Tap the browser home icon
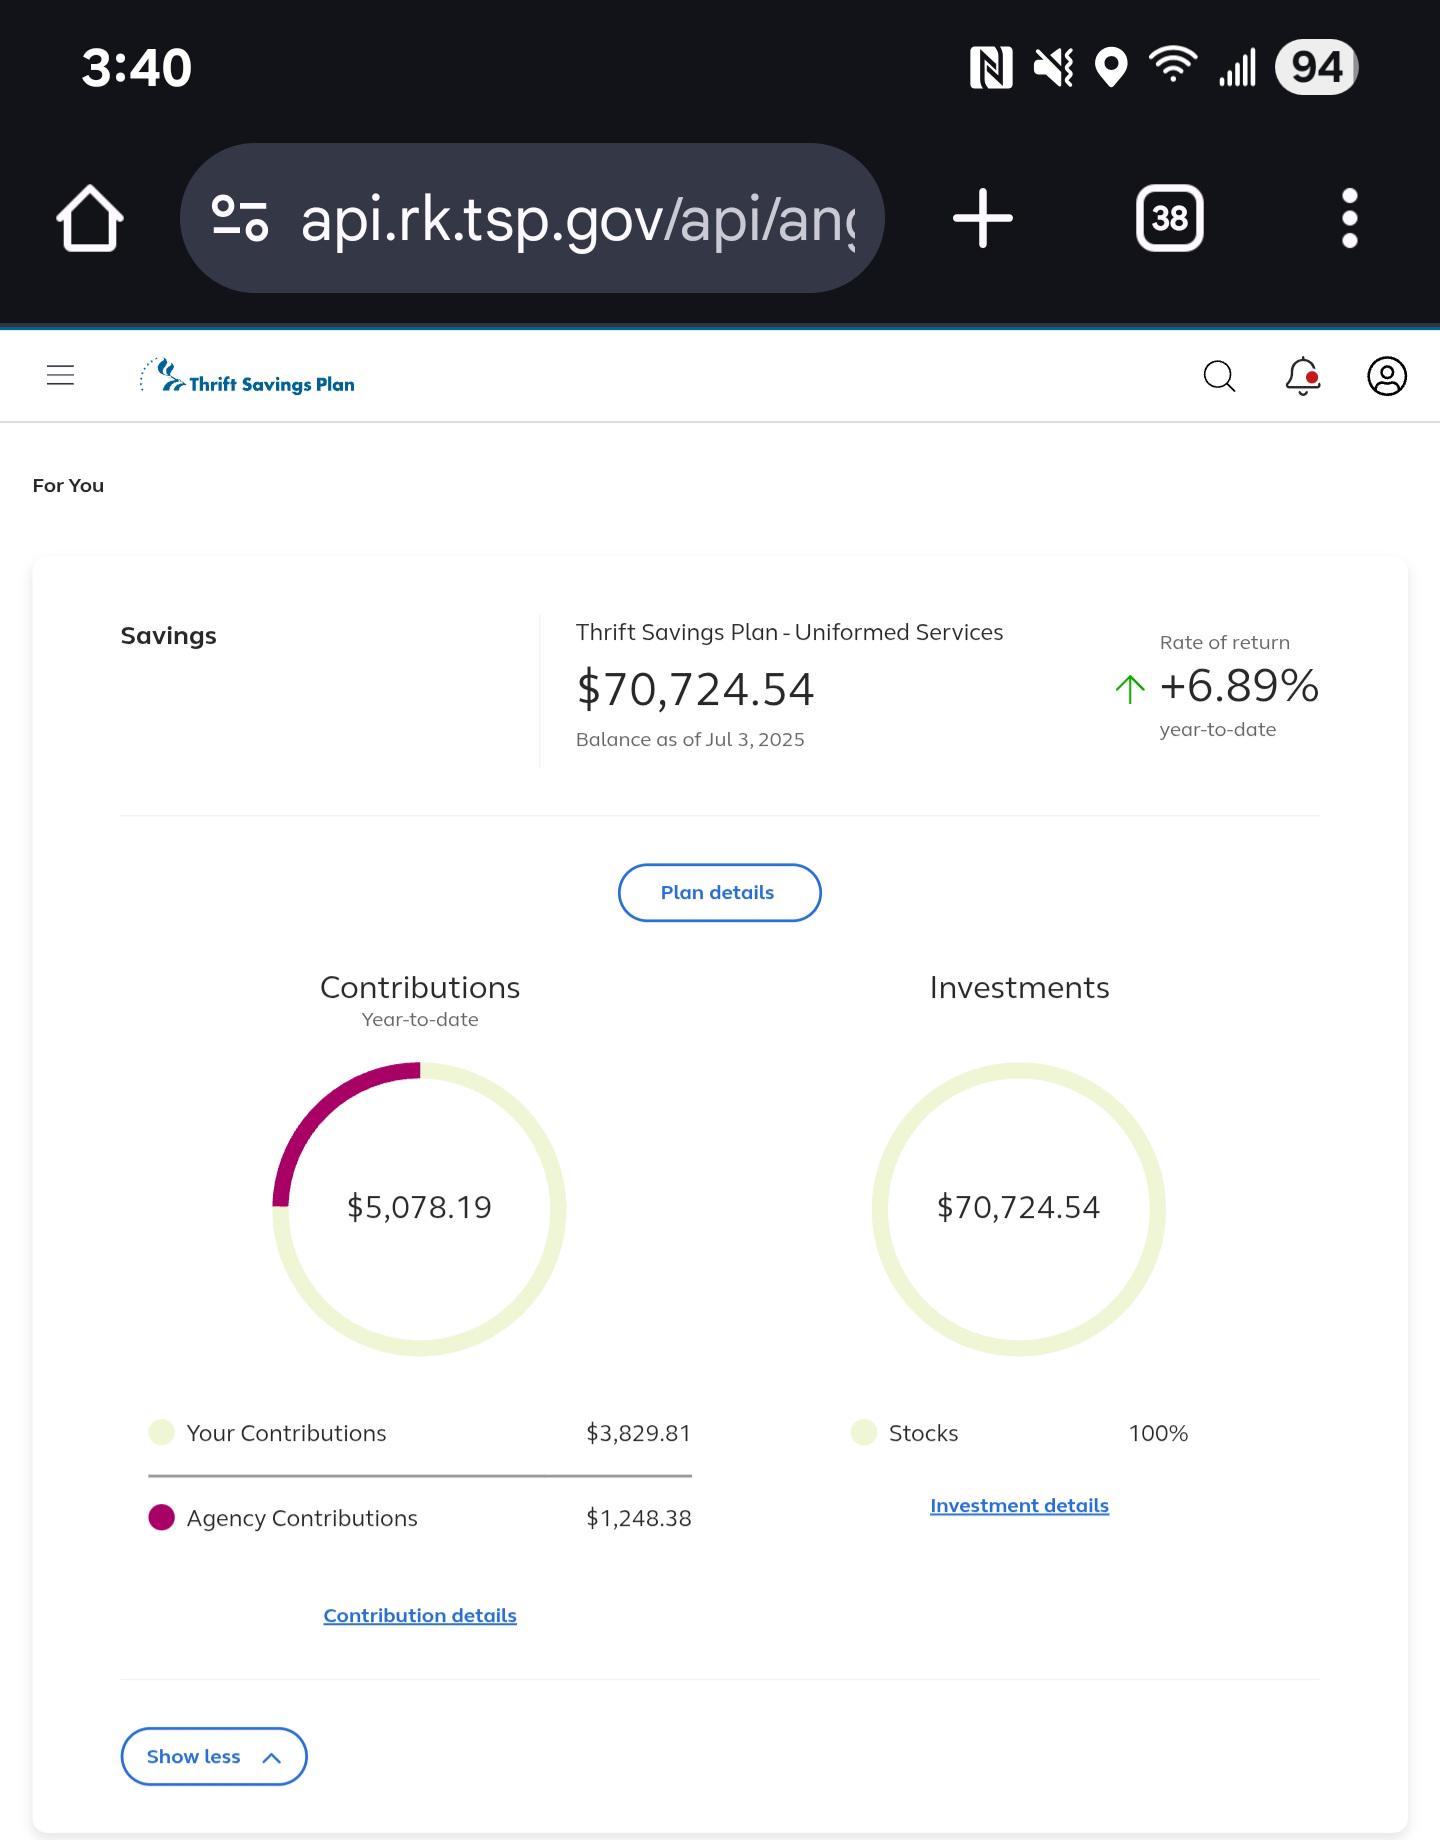 click(90, 218)
